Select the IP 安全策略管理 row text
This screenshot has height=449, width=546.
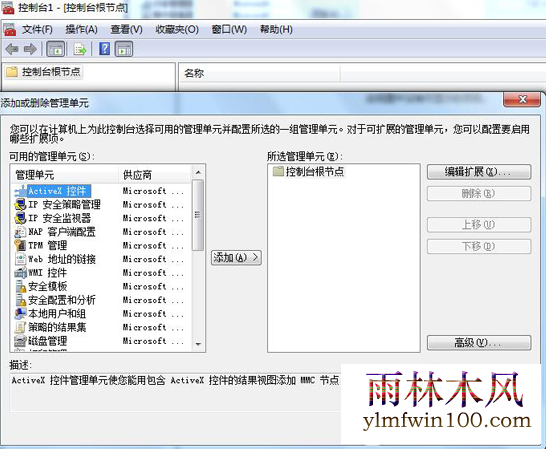tap(64, 204)
